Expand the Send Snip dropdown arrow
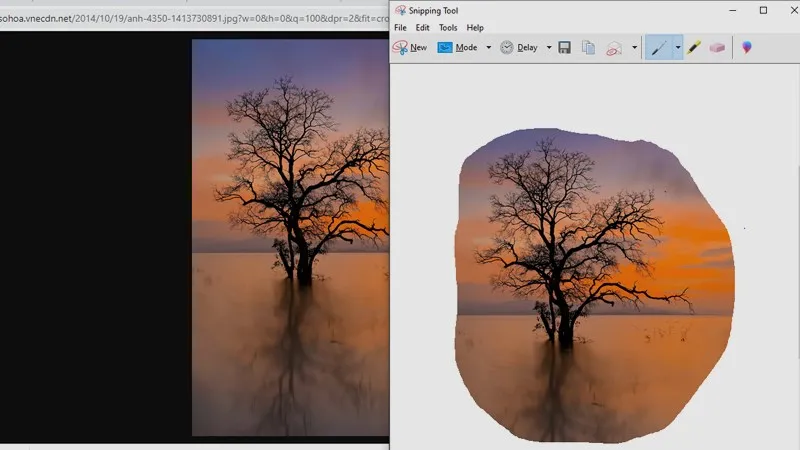 [634, 47]
